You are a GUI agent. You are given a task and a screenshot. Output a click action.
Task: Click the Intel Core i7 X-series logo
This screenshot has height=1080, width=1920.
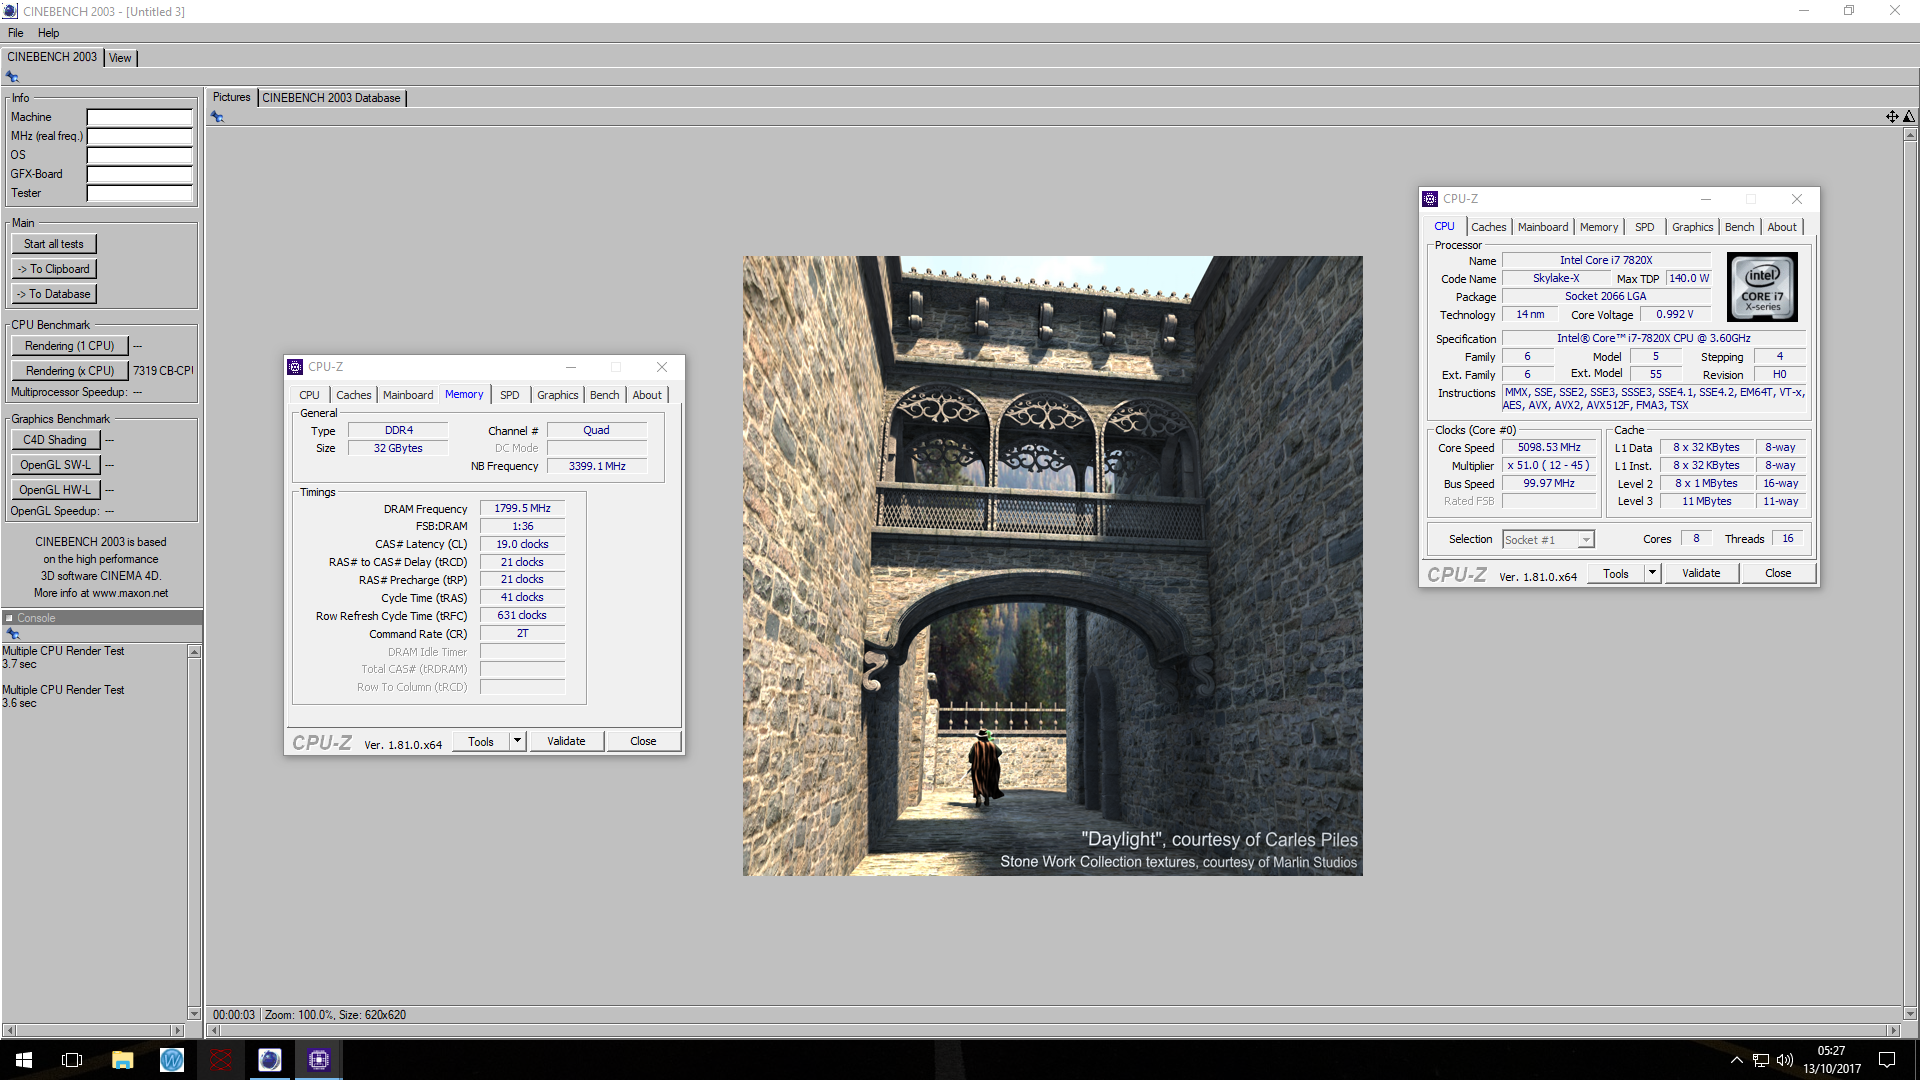(x=1762, y=286)
